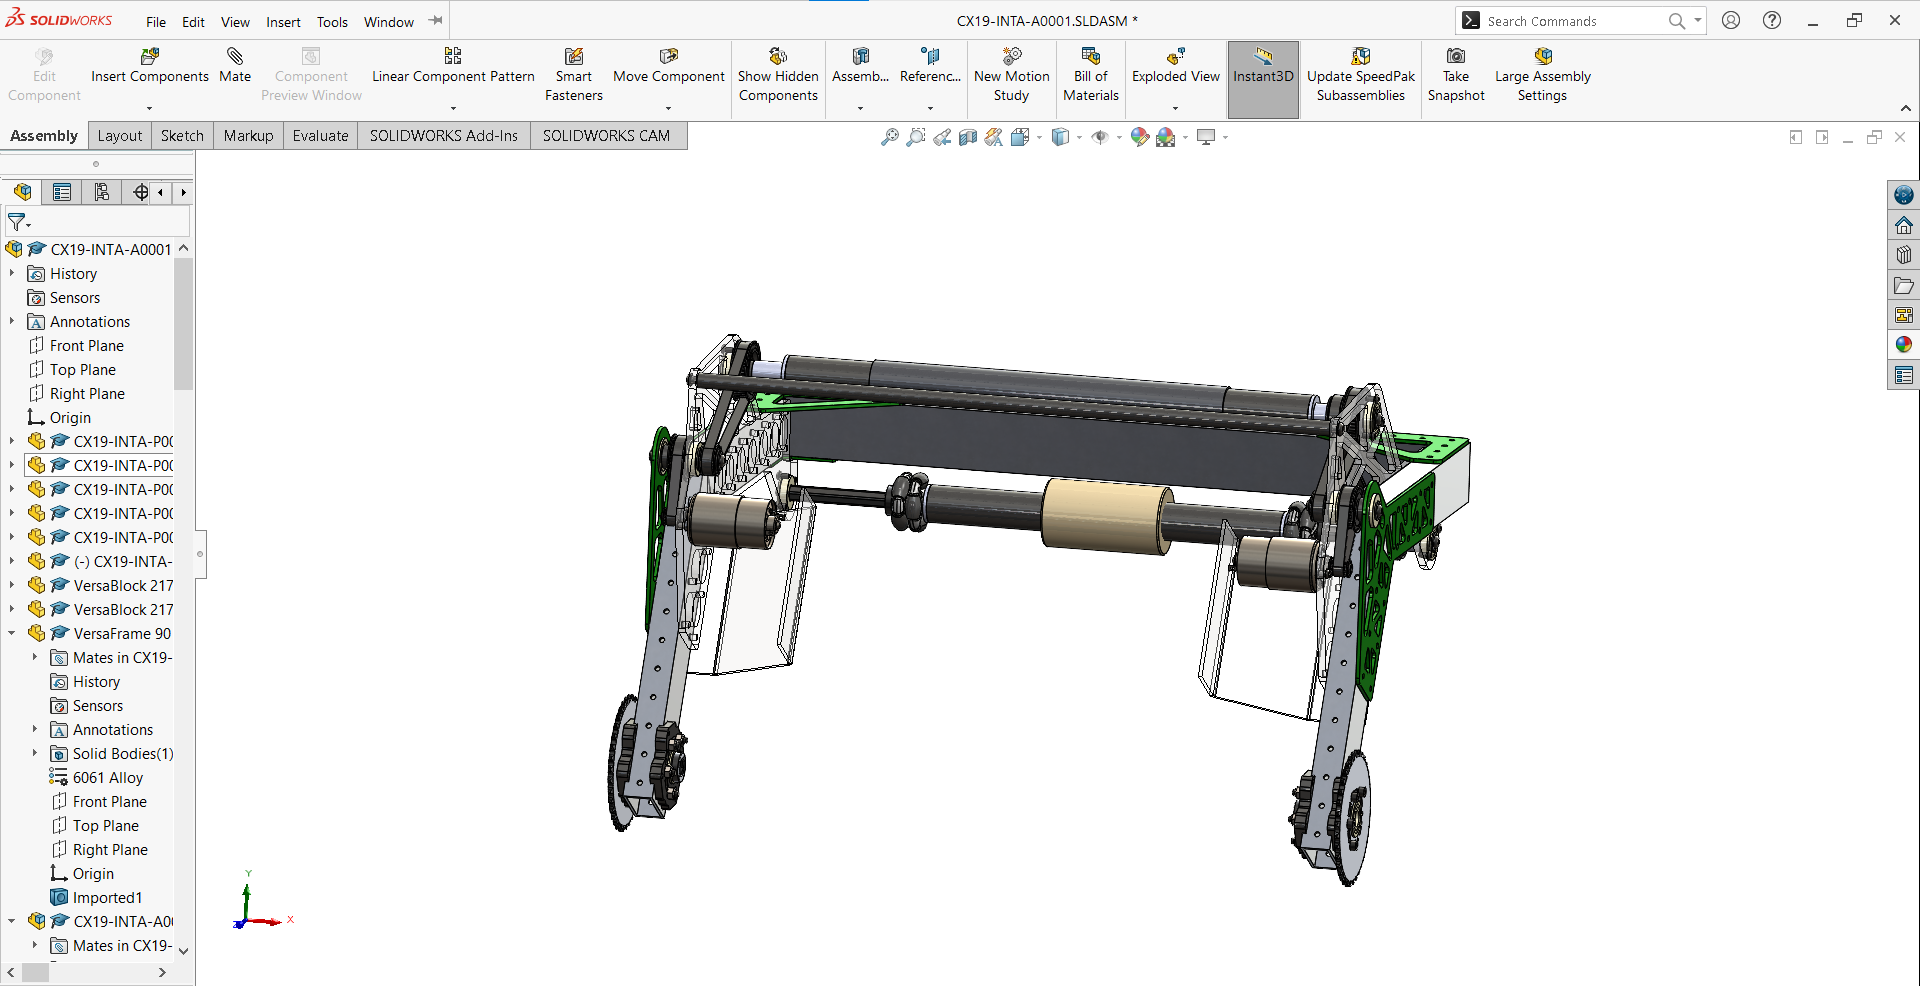This screenshot has width=1920, height=986.
Task: Open the Appearances panel in the task pane
Action: (x=1904, y=344)
